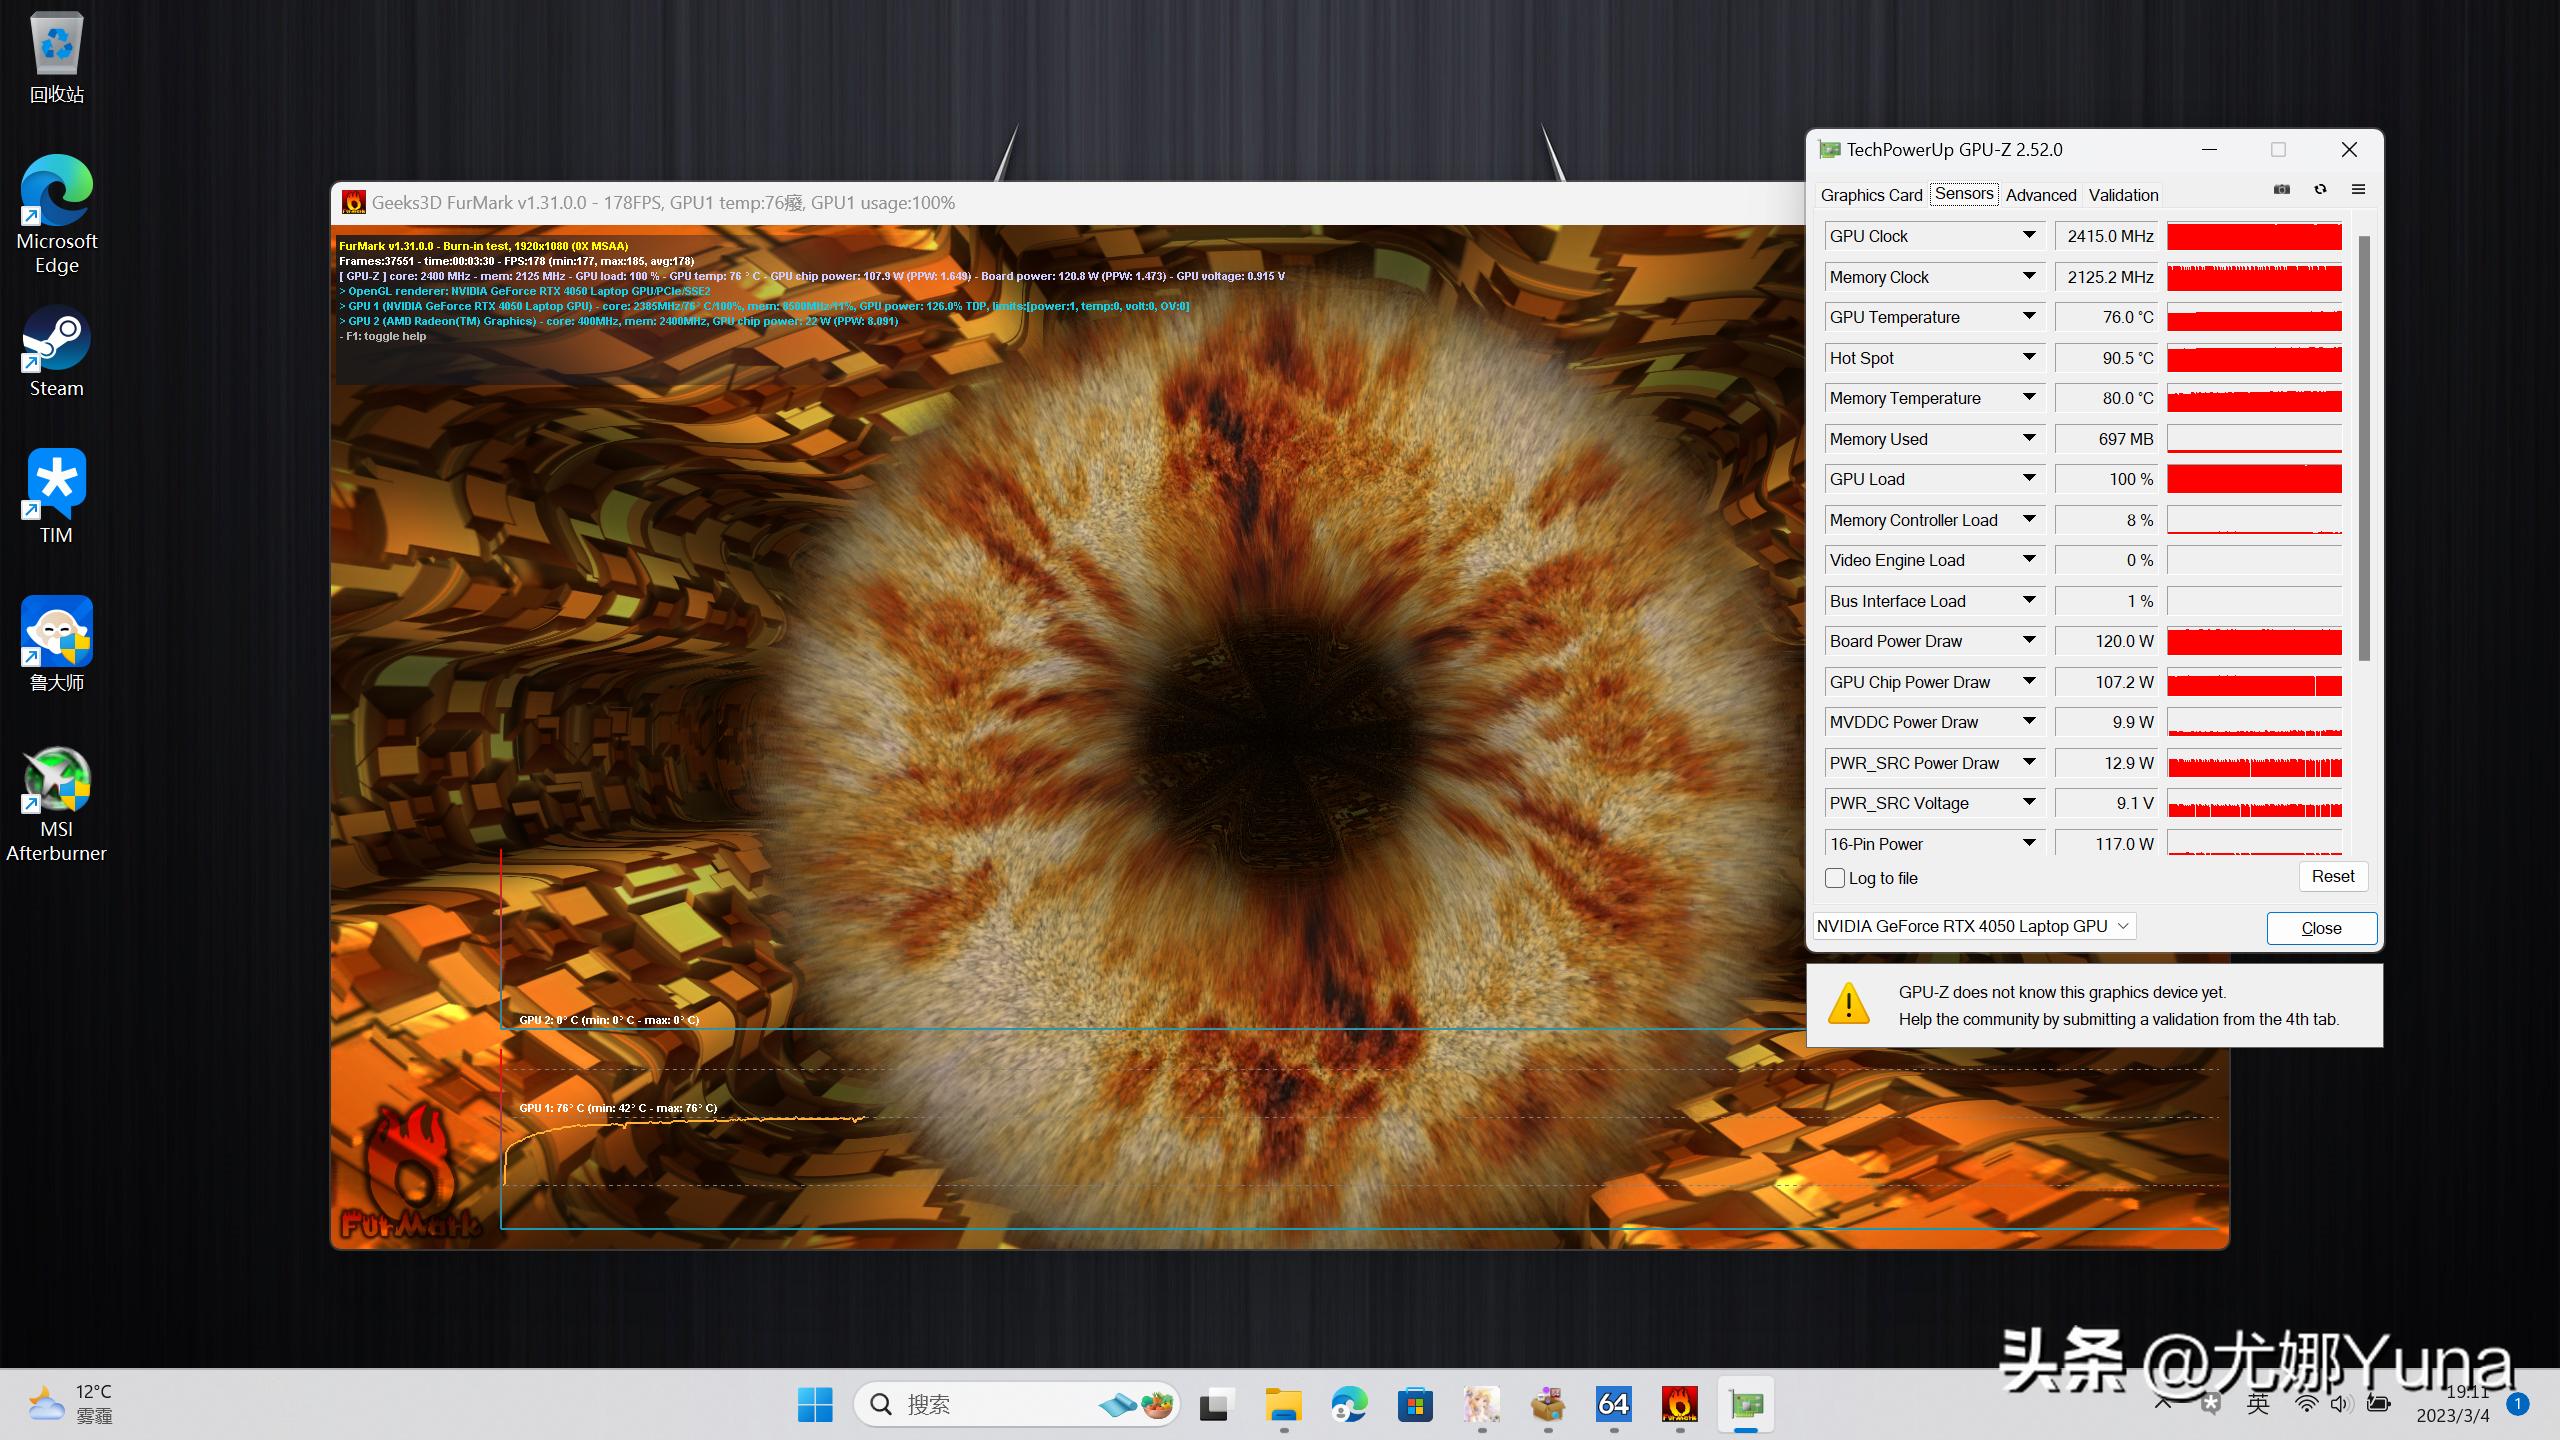Open the Steam desktop shortcut
This screenshot has width=2560, height=1440.
click(x=56, y=352)
